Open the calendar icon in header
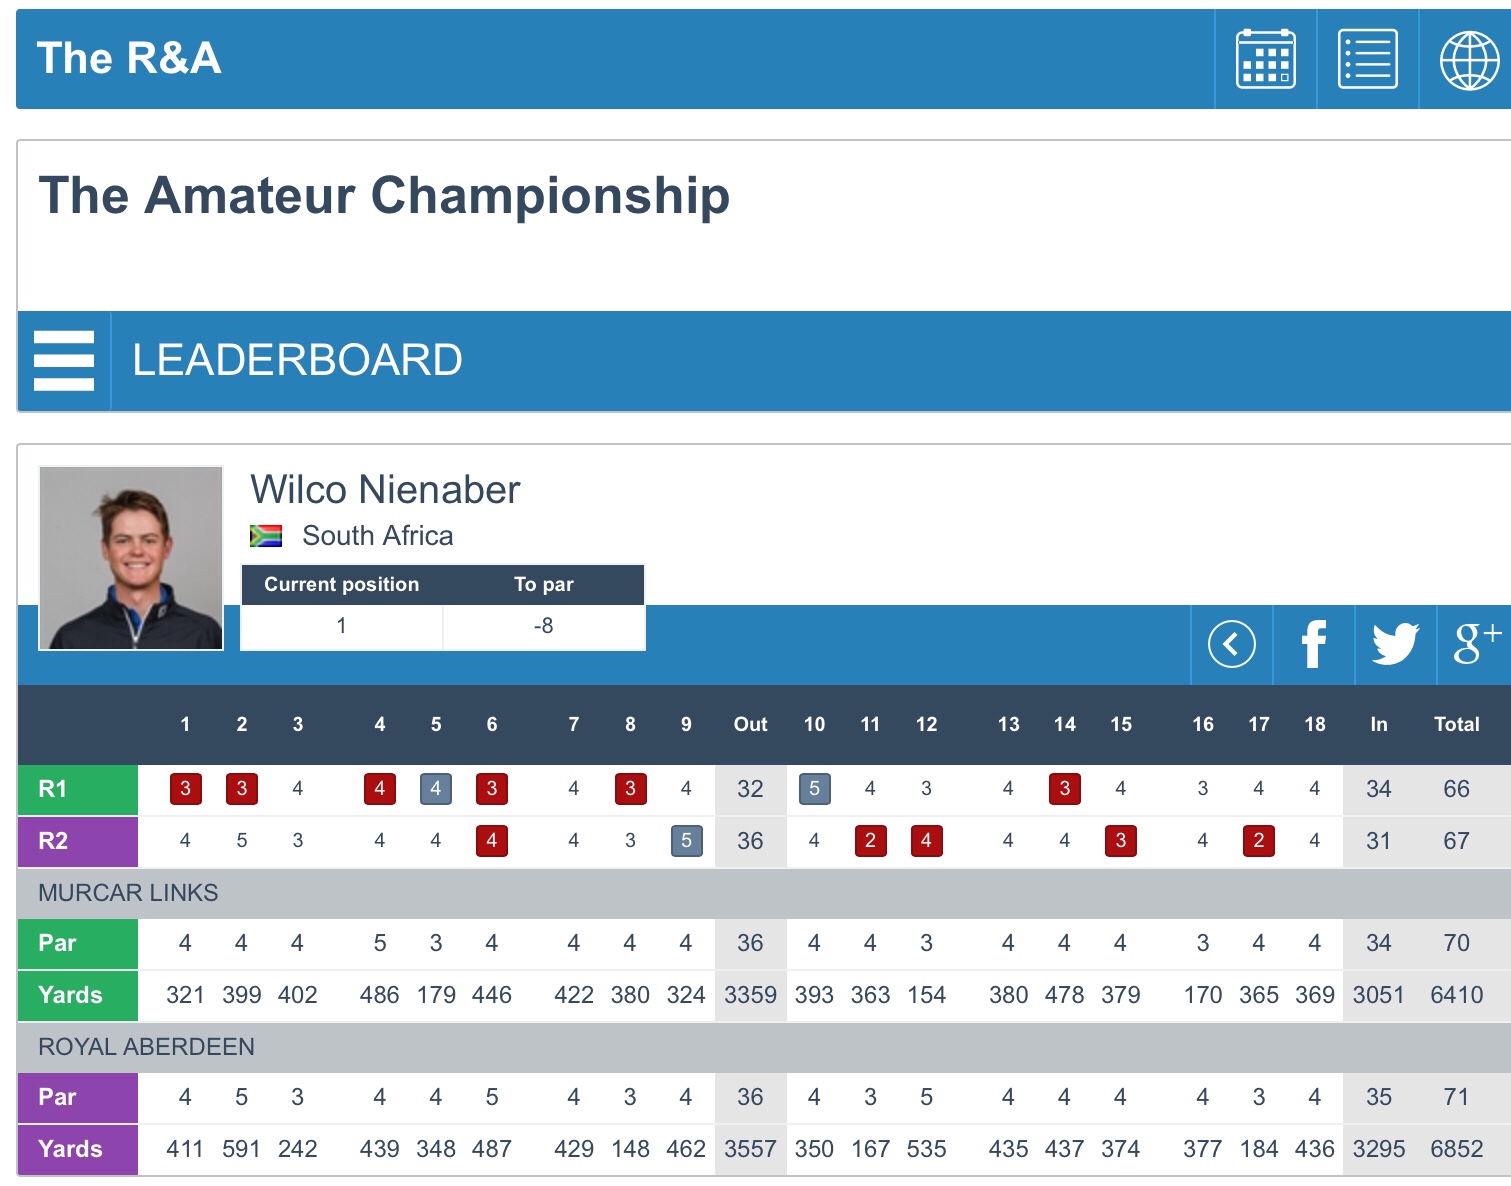The image size is (1511, 1186). (x=1265, y=59)
